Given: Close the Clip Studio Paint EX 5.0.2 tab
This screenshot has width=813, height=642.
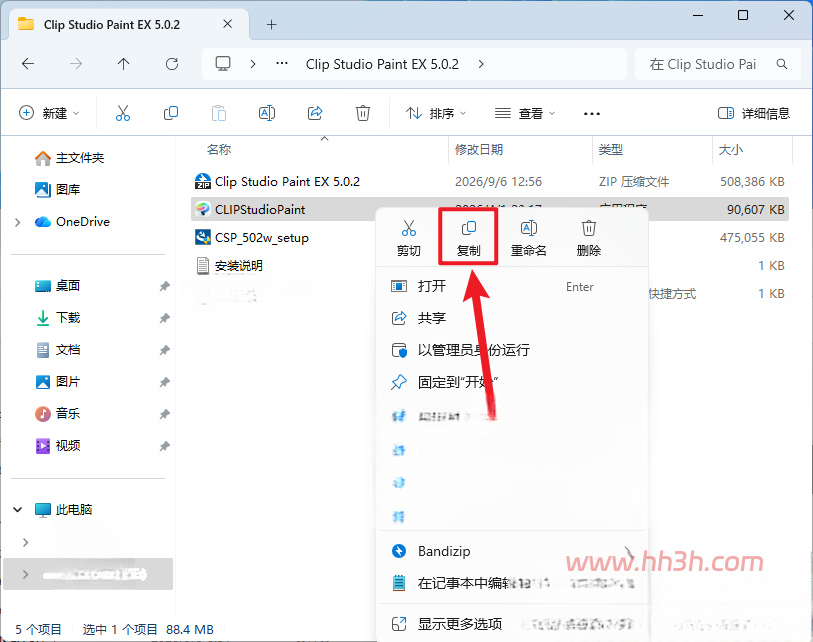Looking at the screenshot, I should click(227, 24).
